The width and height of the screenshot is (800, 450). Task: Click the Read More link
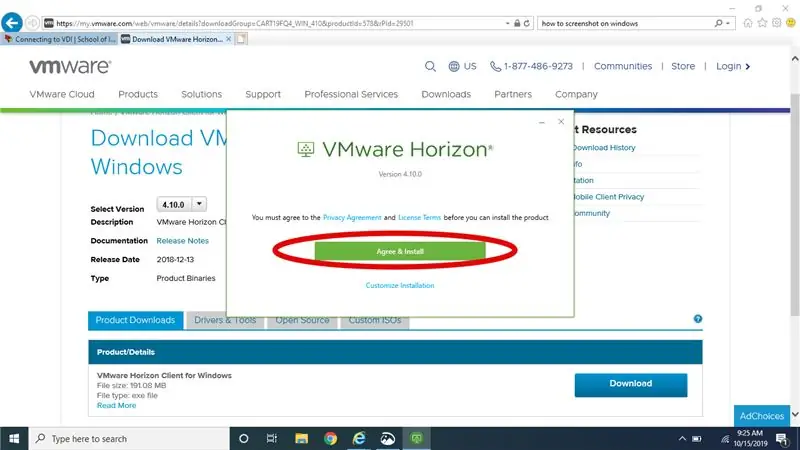tap(116, 405)
